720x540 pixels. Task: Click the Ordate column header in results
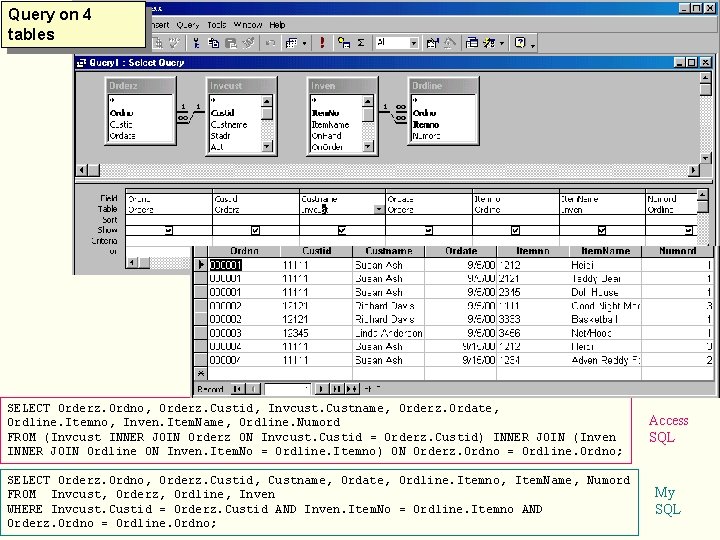[461, 251]
